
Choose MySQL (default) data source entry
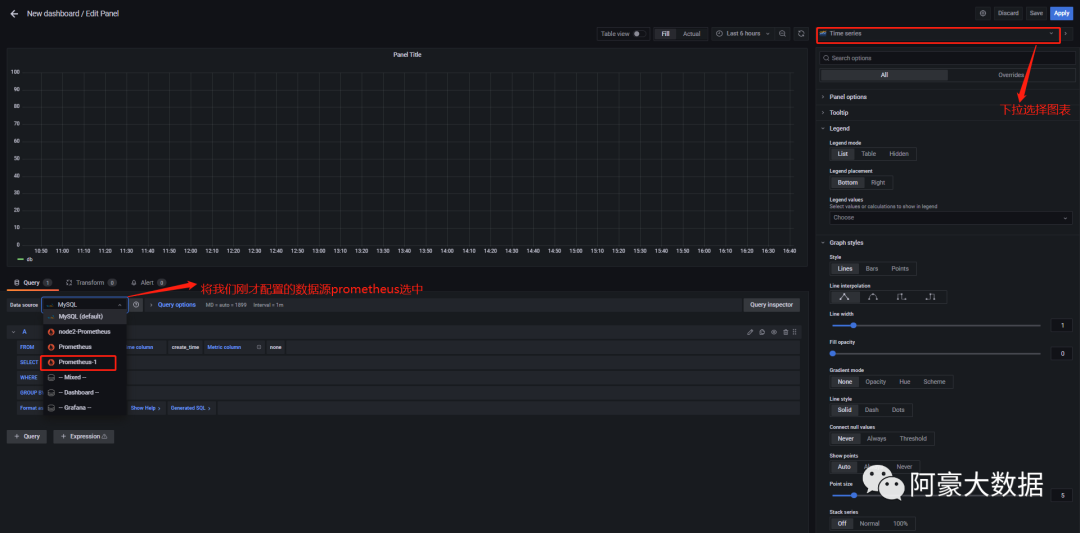pyautogui.click(x=85, y=317)
